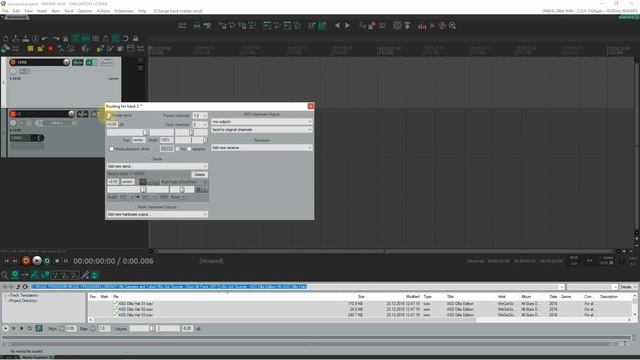Click the send pan slider for VERB send
640x360 pixels.
(x=182, y=189)
